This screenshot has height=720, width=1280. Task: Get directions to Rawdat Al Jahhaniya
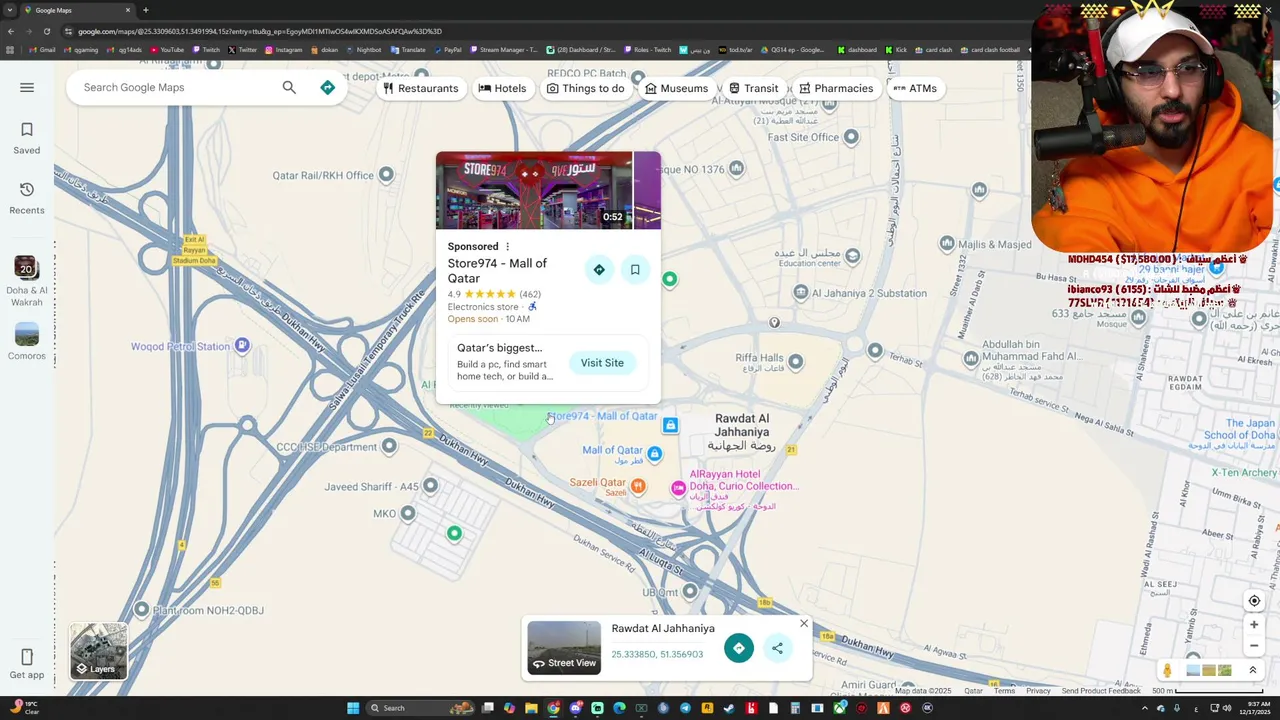point(739,648)
